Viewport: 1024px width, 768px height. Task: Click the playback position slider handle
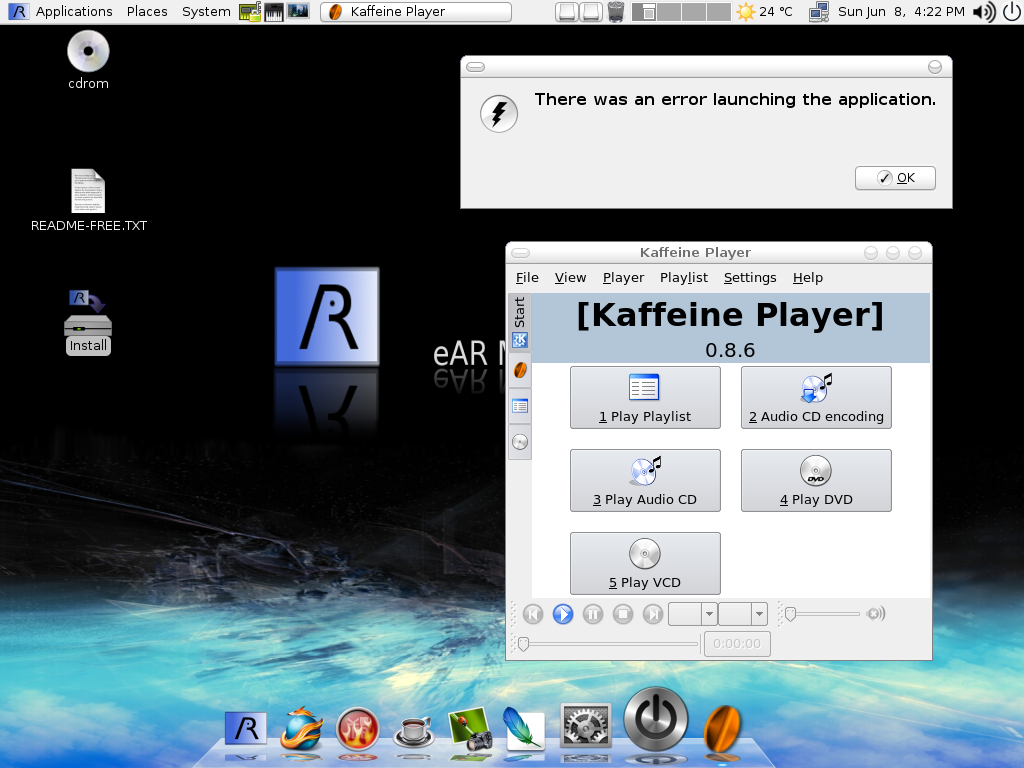click(523, 644)
